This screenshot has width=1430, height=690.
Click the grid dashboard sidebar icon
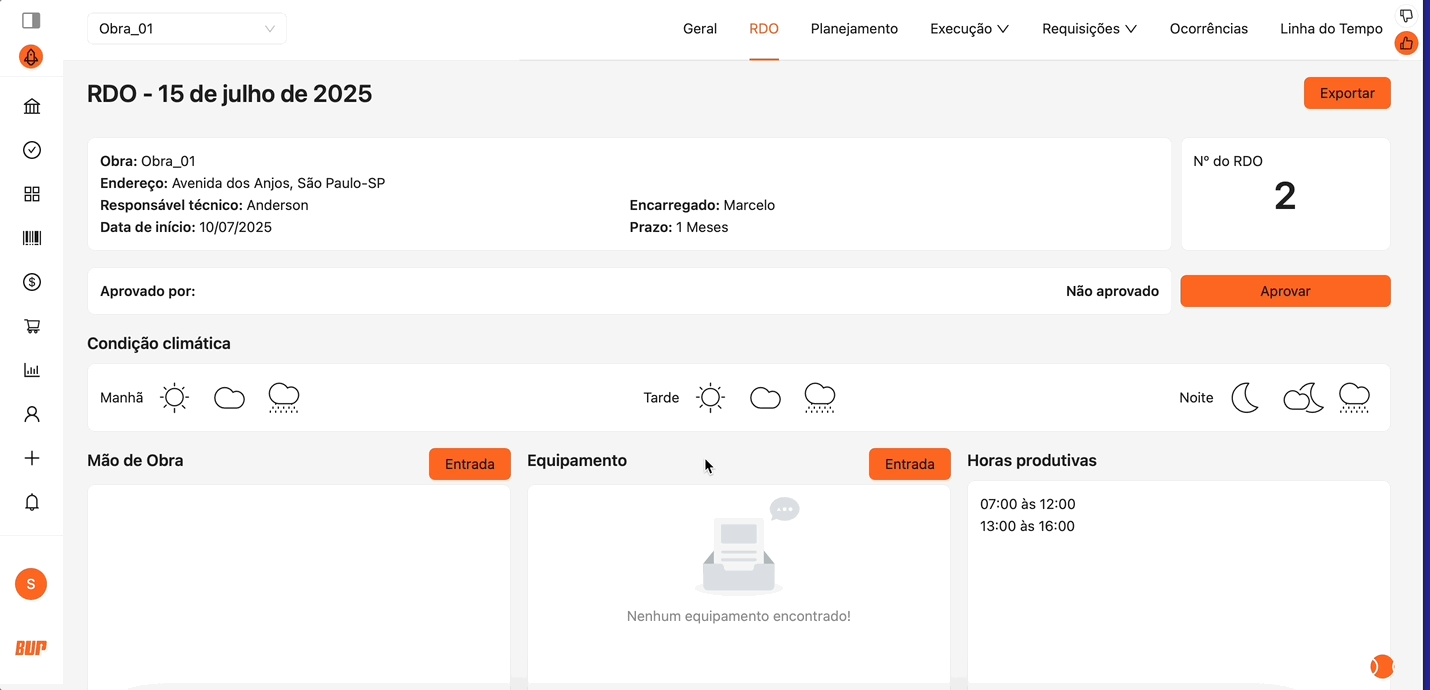click(x=32, y=194)
